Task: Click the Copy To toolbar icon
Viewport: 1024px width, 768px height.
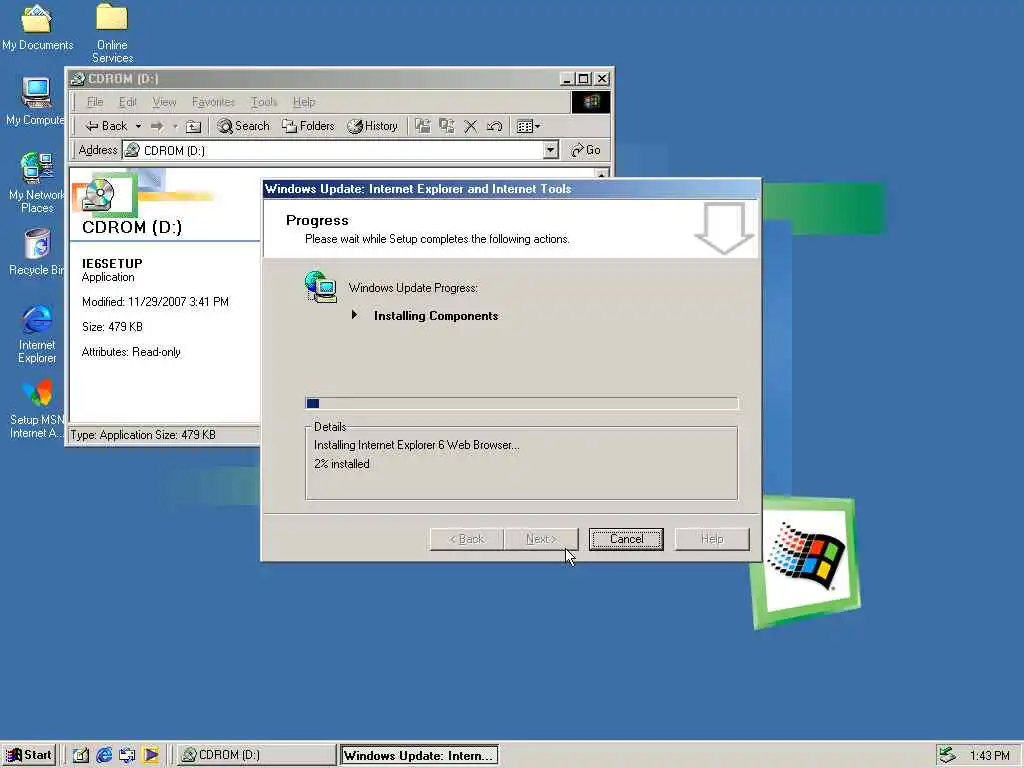Action: point(447,126)
